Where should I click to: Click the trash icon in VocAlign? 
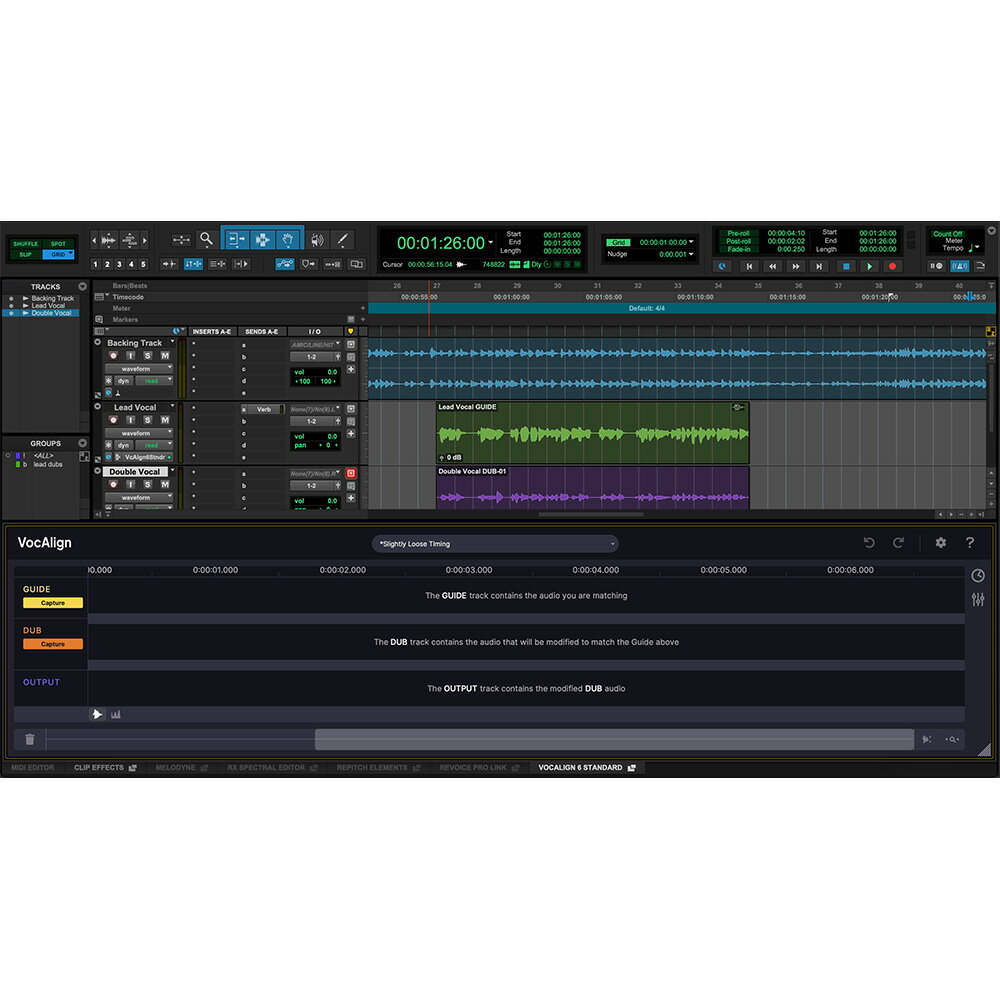[x=30, y=740]
